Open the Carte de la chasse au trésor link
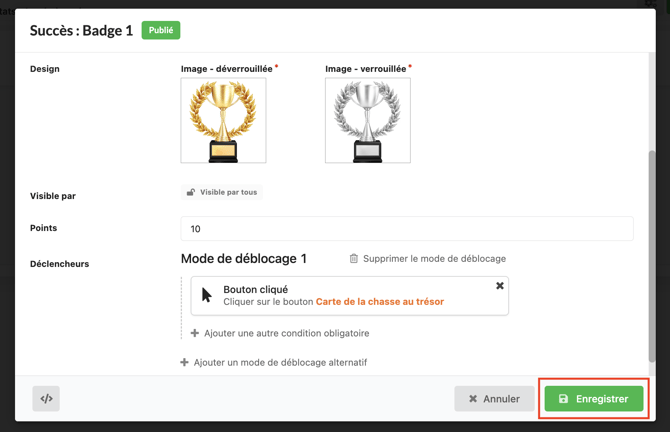The width and height of the screenshot is (670, 432). tap(380, 302)
